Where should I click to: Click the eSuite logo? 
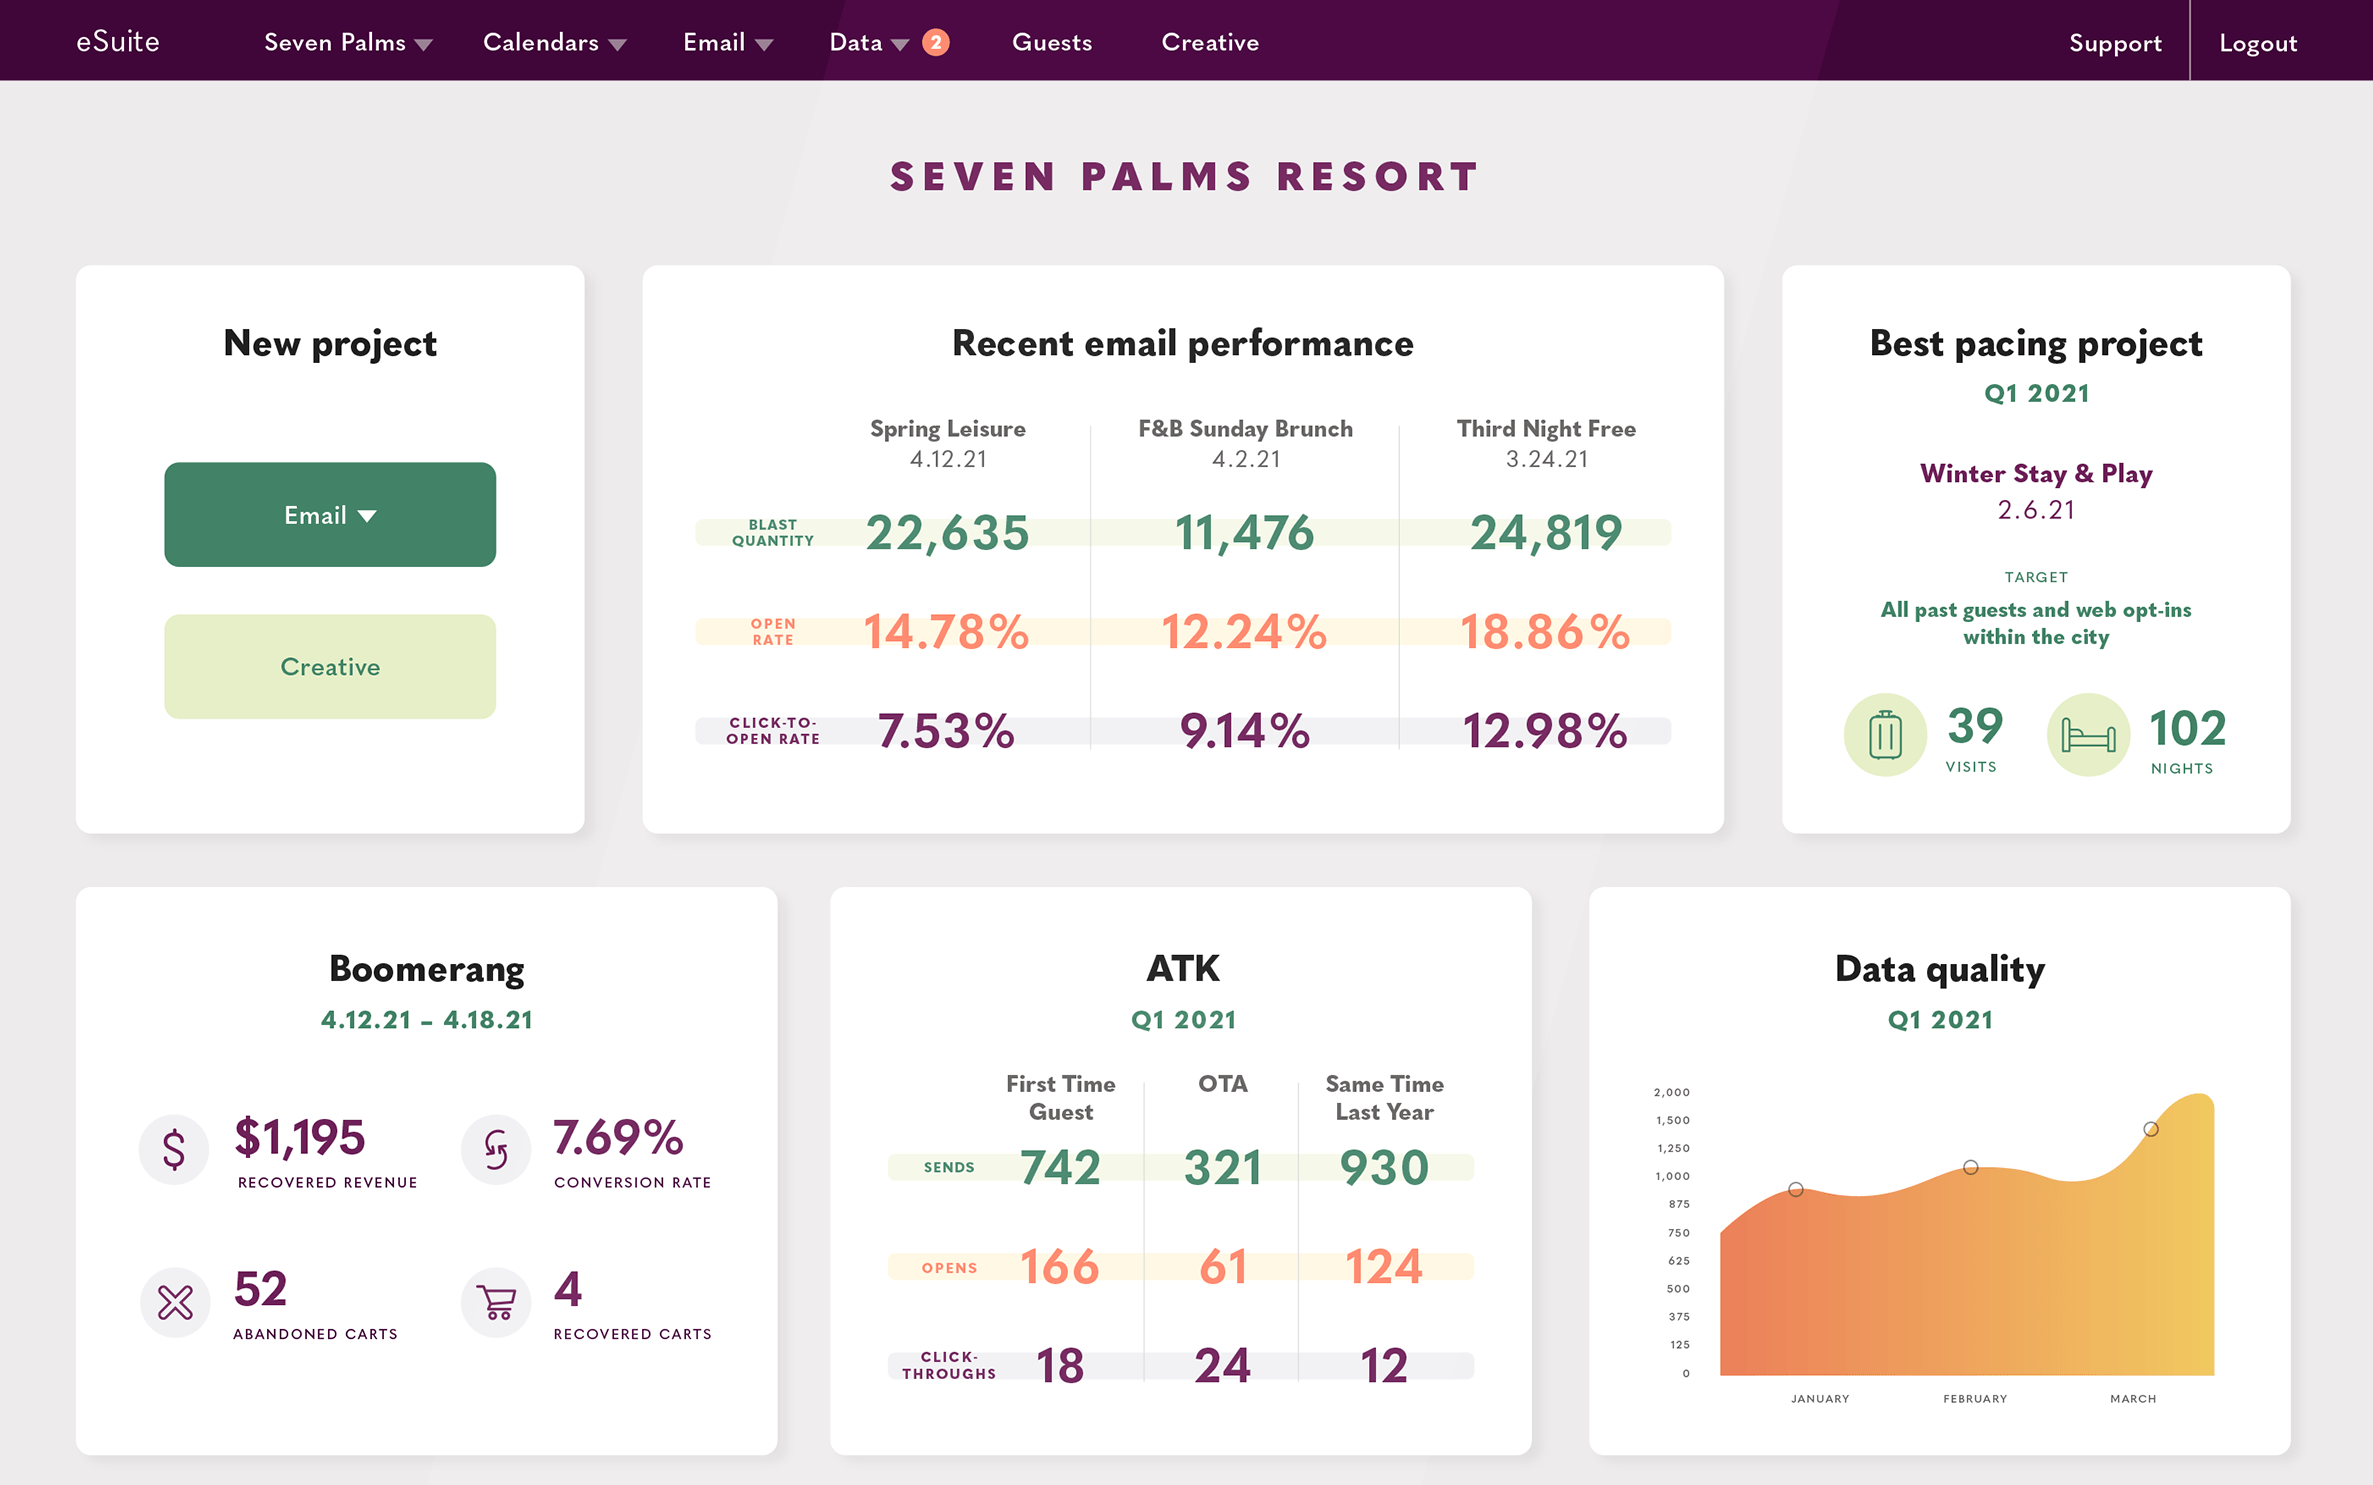pos(118,42)
